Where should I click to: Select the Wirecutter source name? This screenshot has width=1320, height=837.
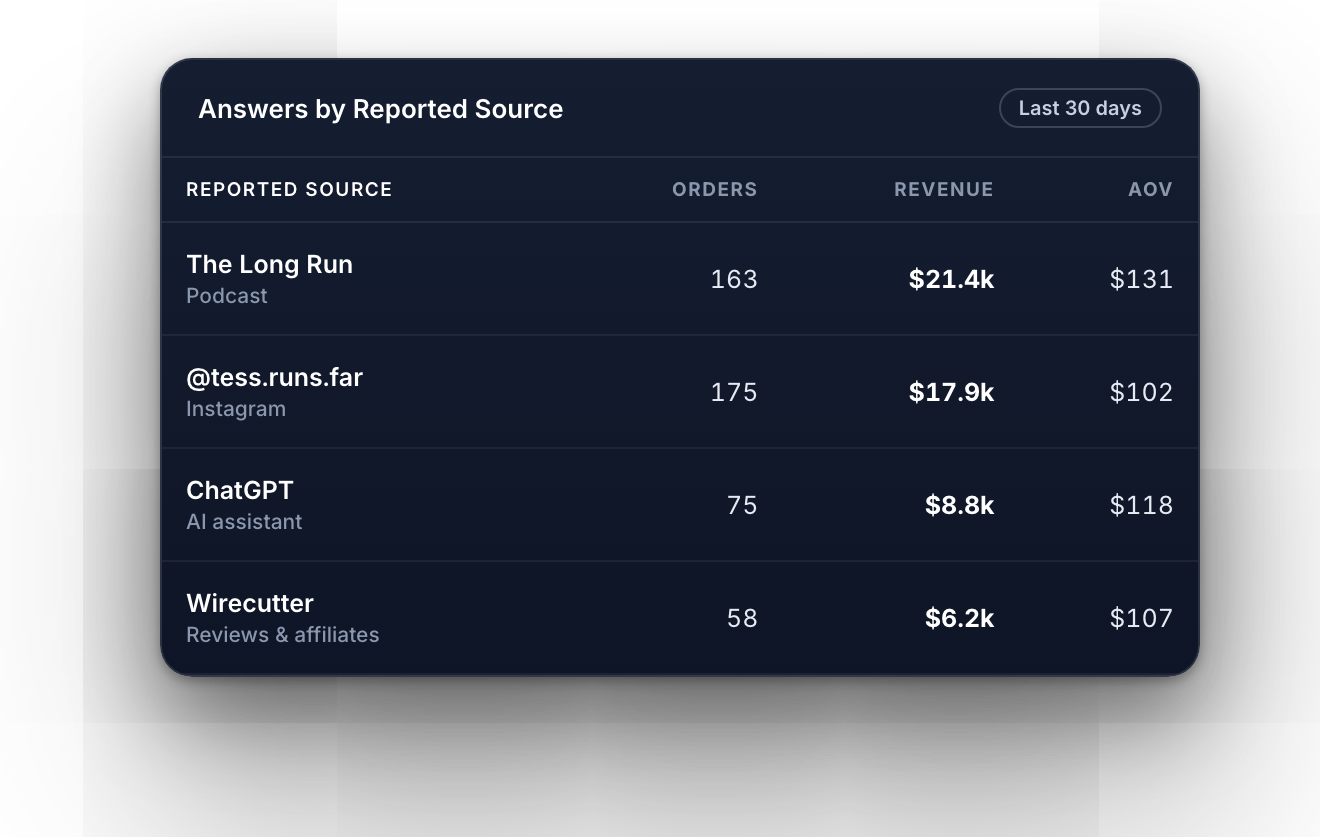click(250, 603)
